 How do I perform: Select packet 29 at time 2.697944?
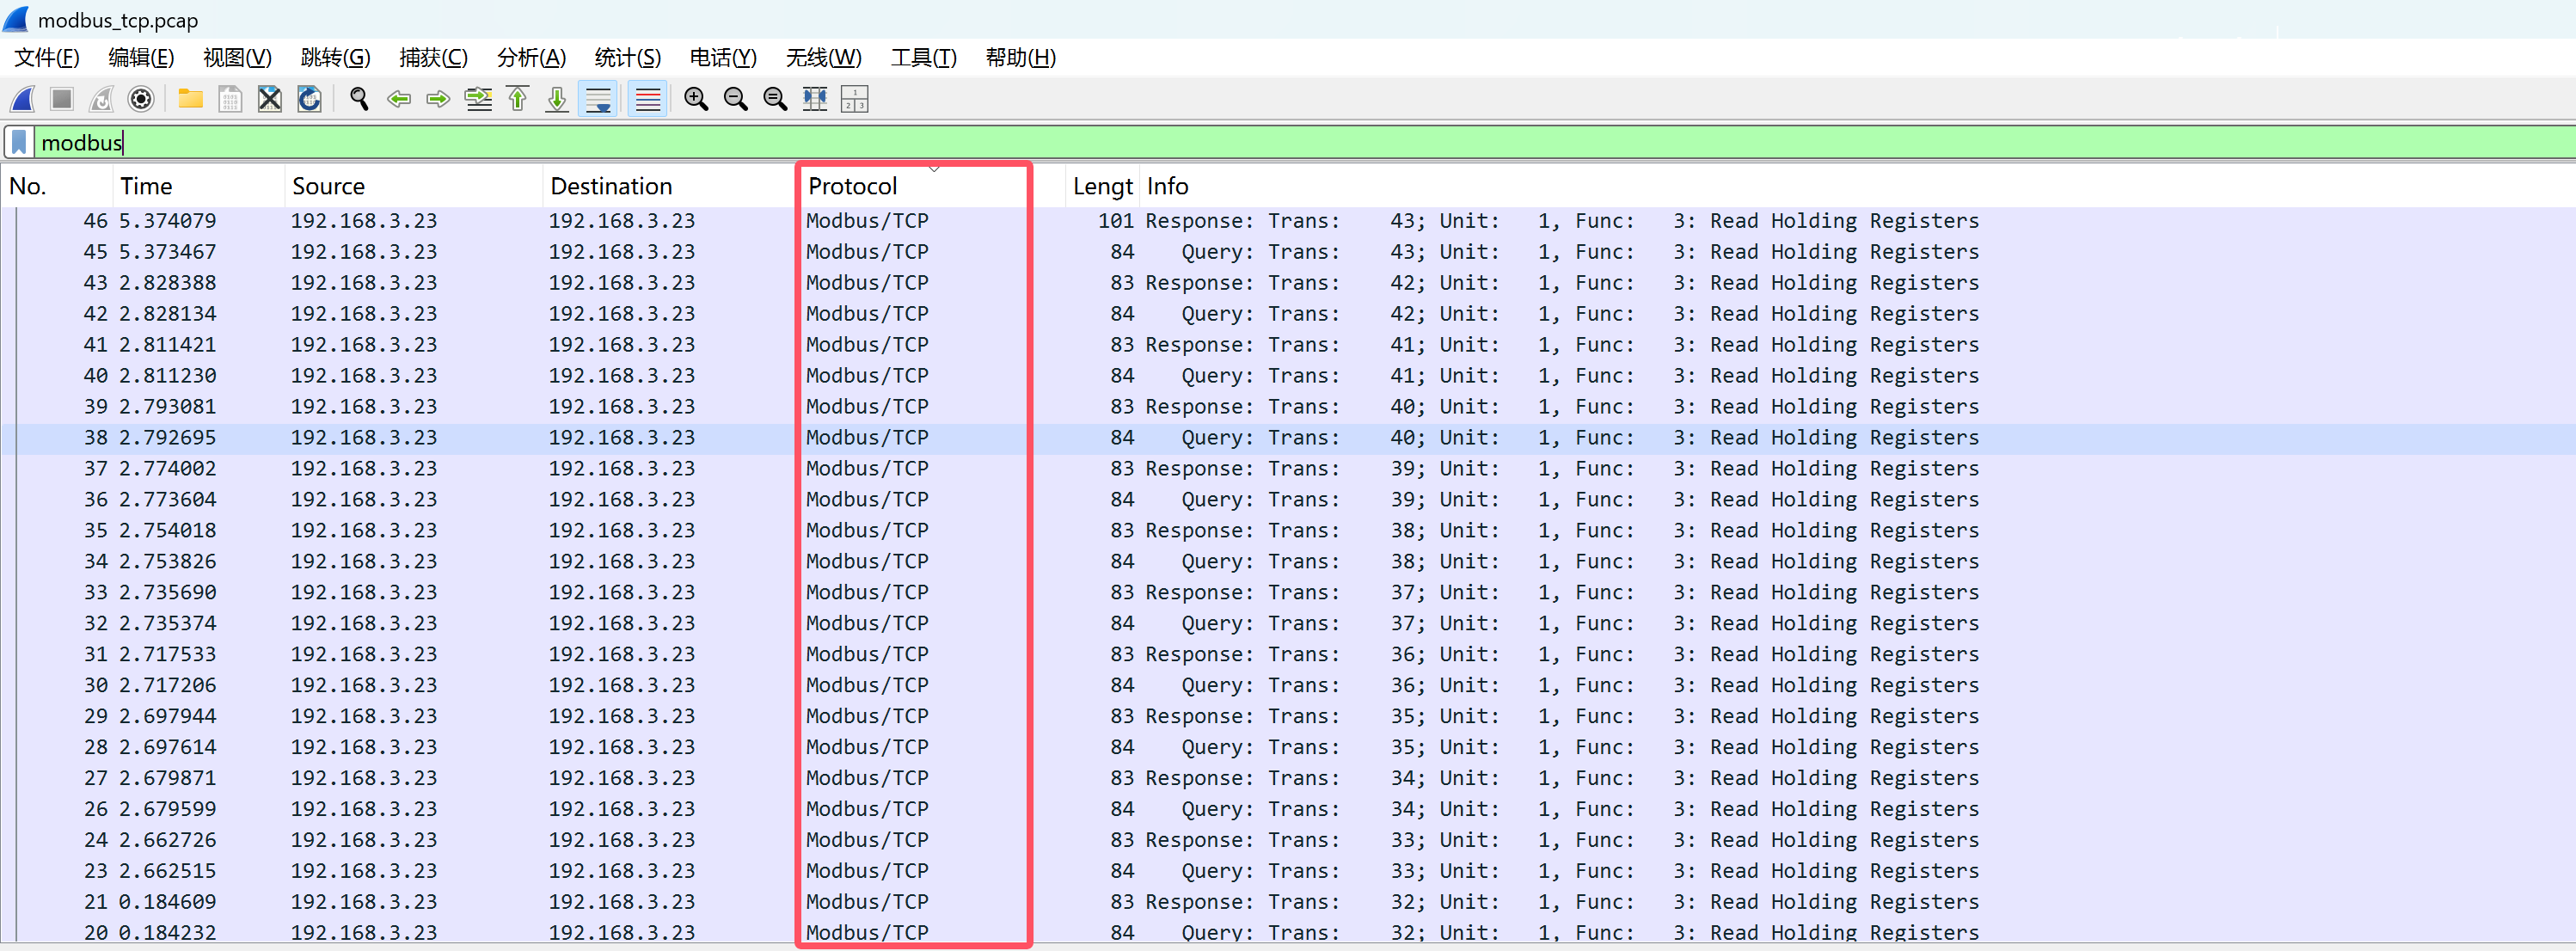(1288, 717)
